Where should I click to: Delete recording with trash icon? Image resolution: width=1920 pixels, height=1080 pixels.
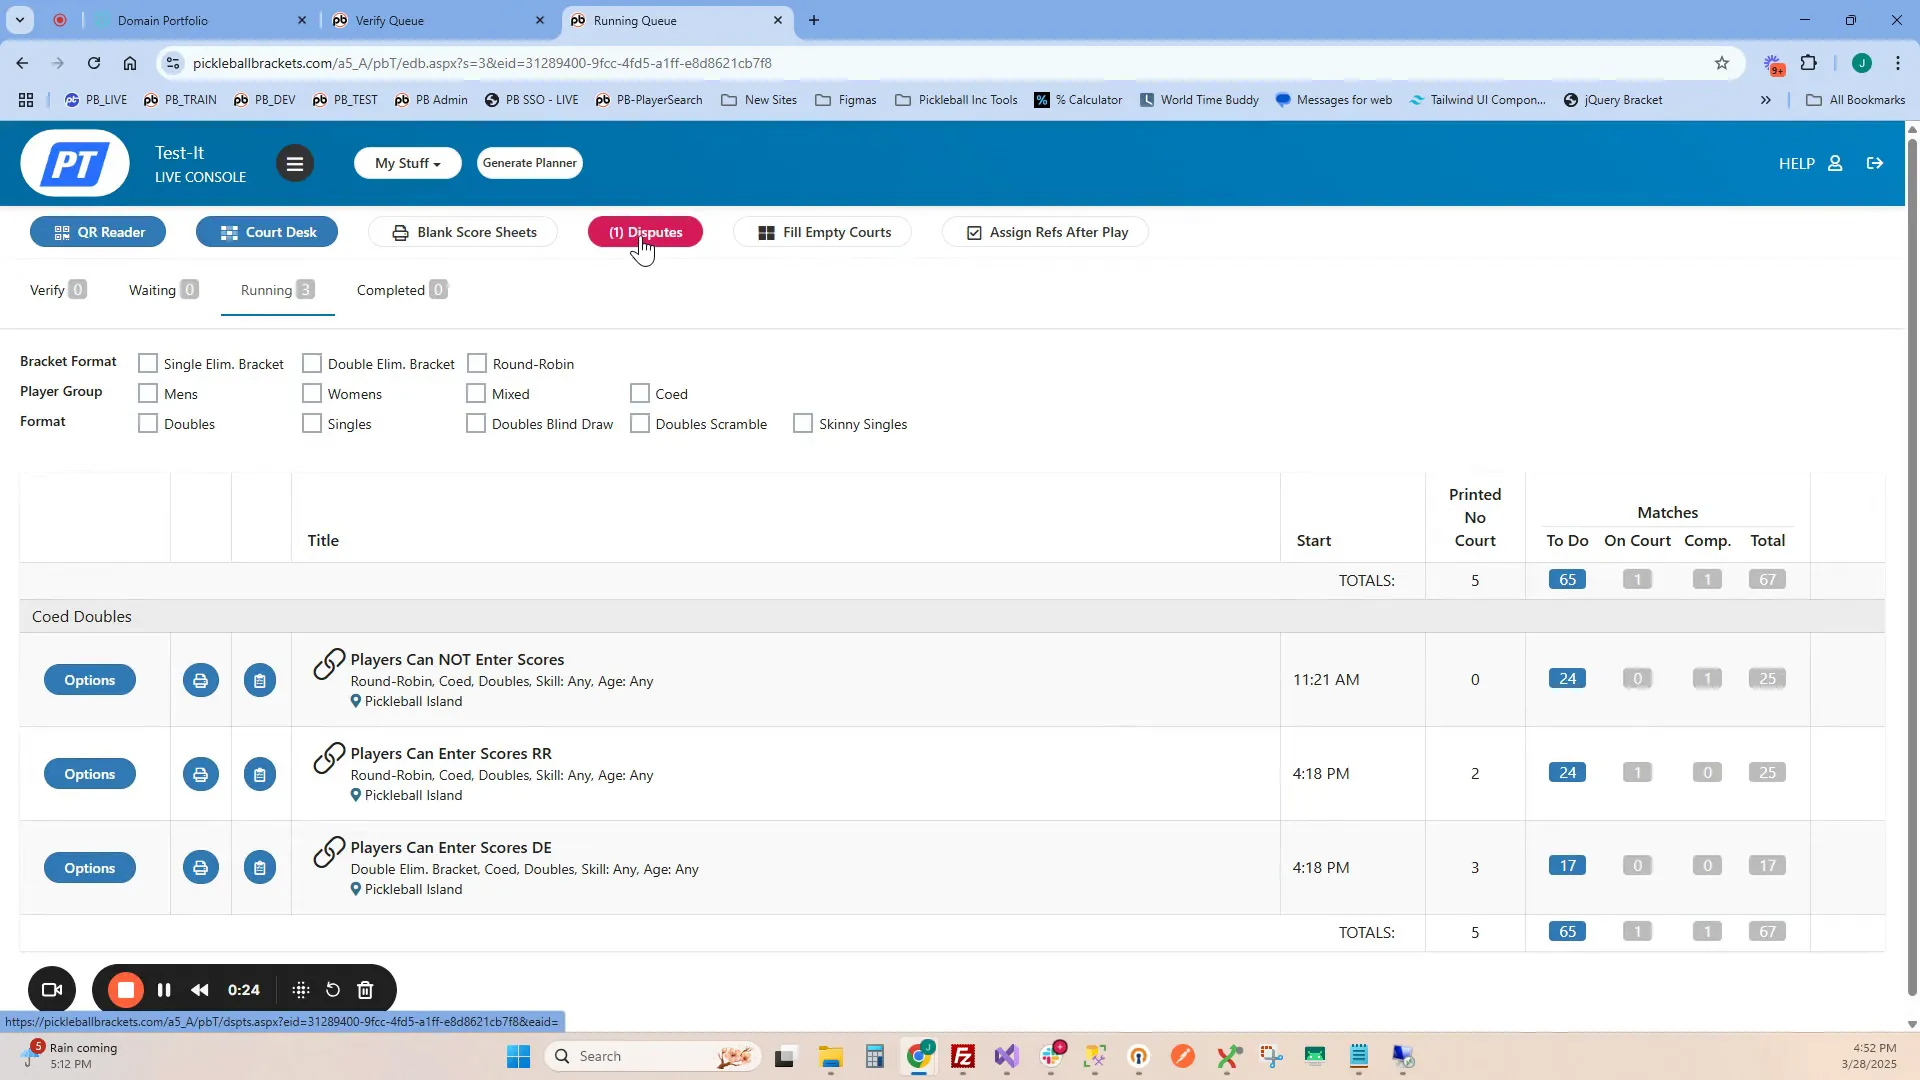[366, 990]
